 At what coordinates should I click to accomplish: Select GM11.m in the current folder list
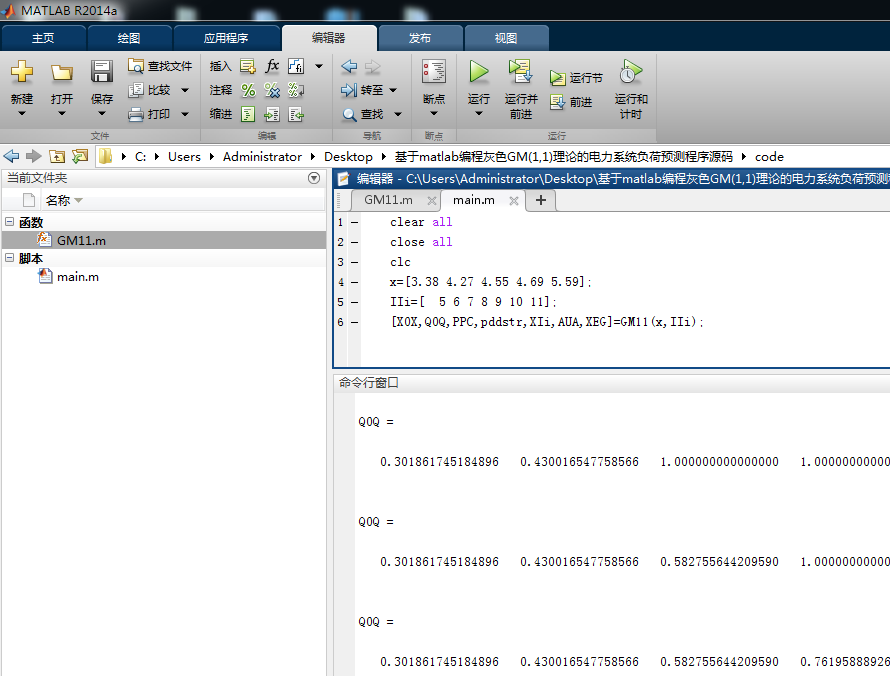point(164,240)
